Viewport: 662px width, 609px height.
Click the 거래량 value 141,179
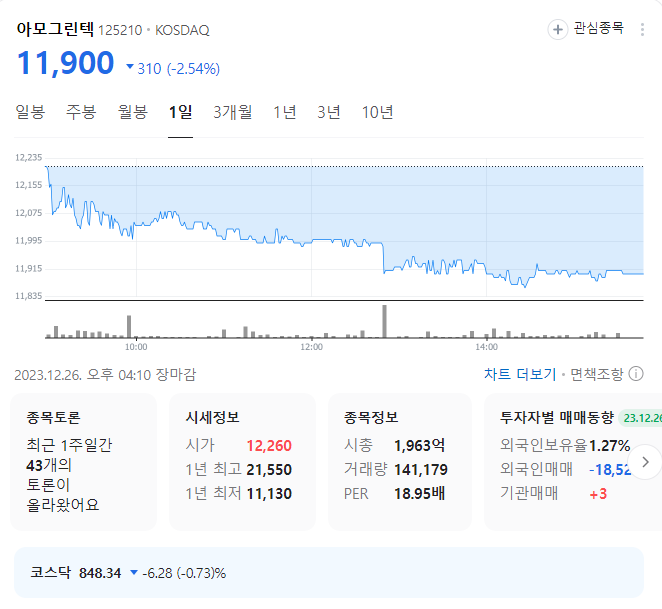point(421,470)
